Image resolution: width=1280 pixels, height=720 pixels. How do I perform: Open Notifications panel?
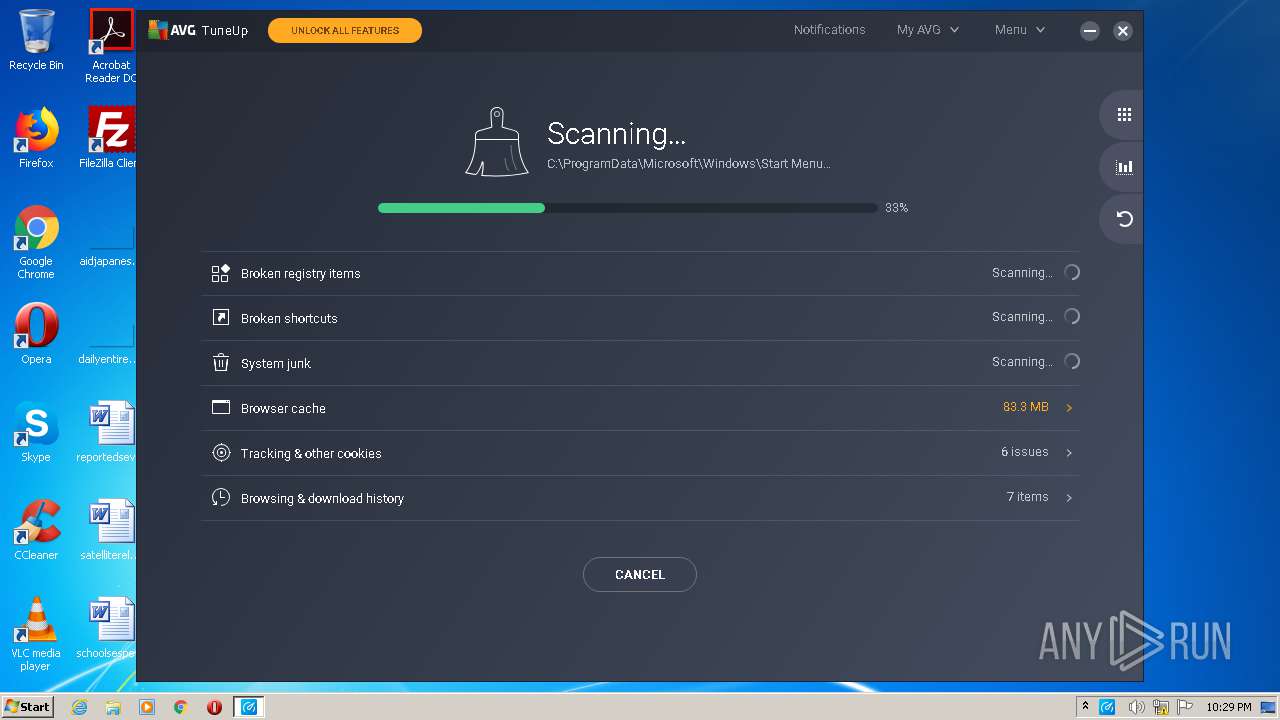pos(830,30)
